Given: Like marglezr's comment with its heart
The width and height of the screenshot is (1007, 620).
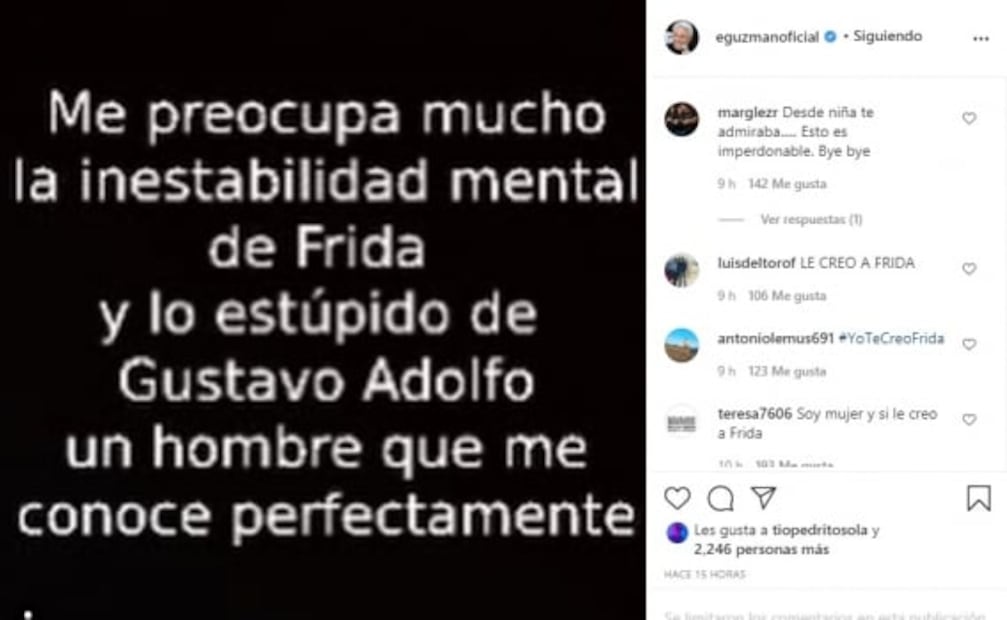Looking at the screenshot, I should (x=969, y=118).
